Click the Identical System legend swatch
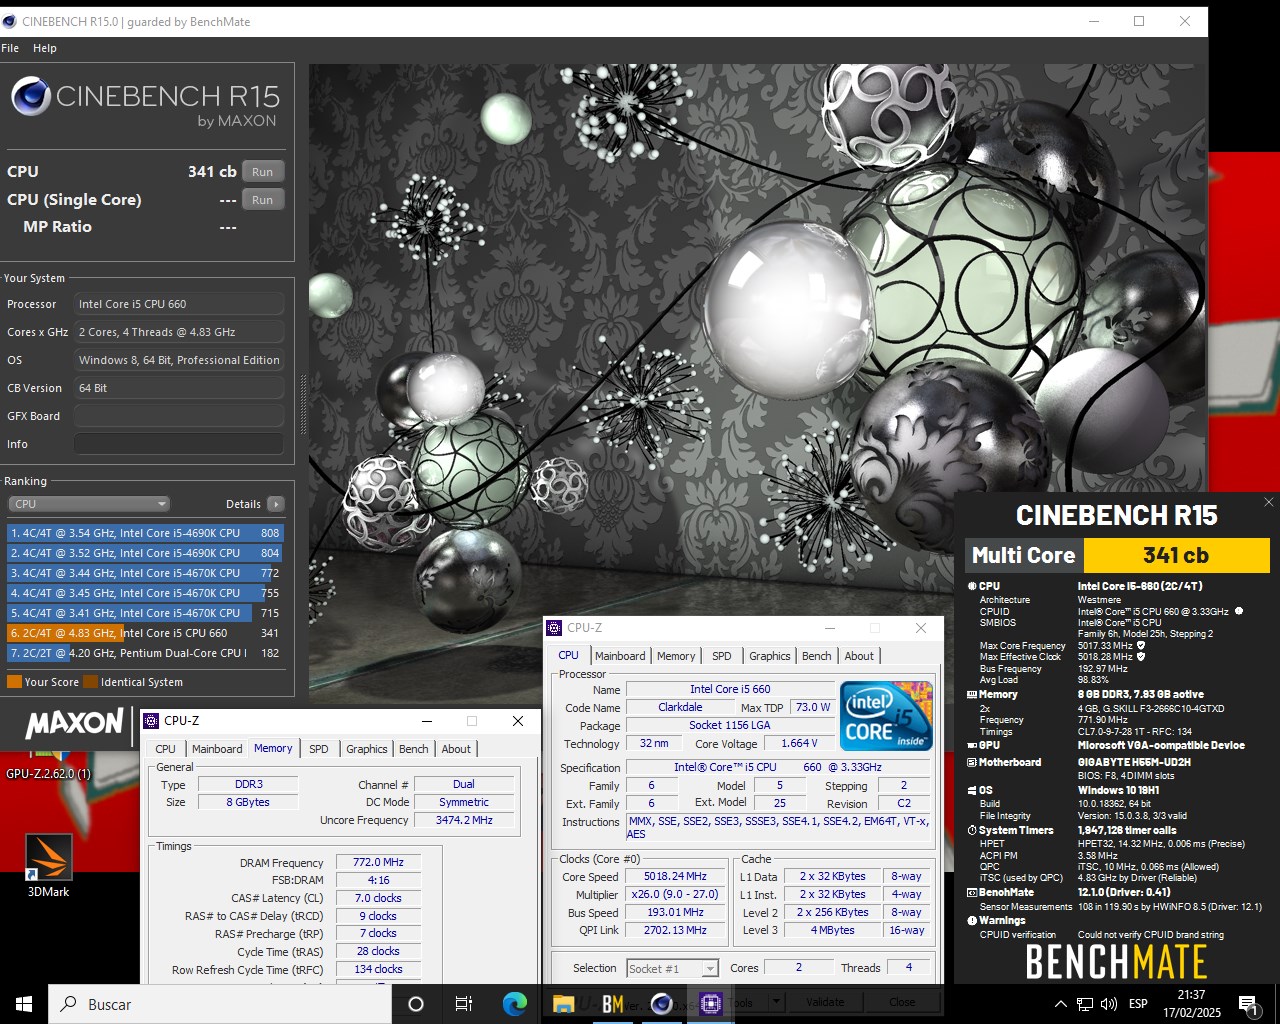 91,682
